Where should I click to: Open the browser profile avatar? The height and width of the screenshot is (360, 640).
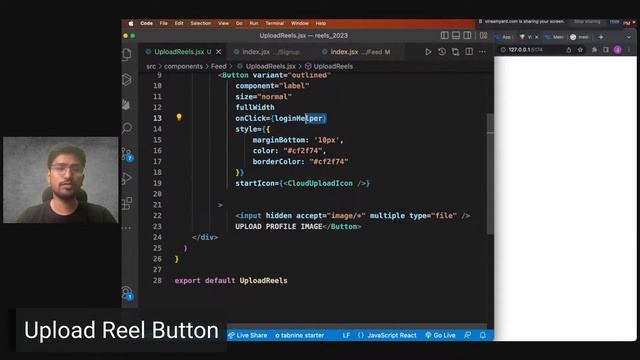[618, 50]
